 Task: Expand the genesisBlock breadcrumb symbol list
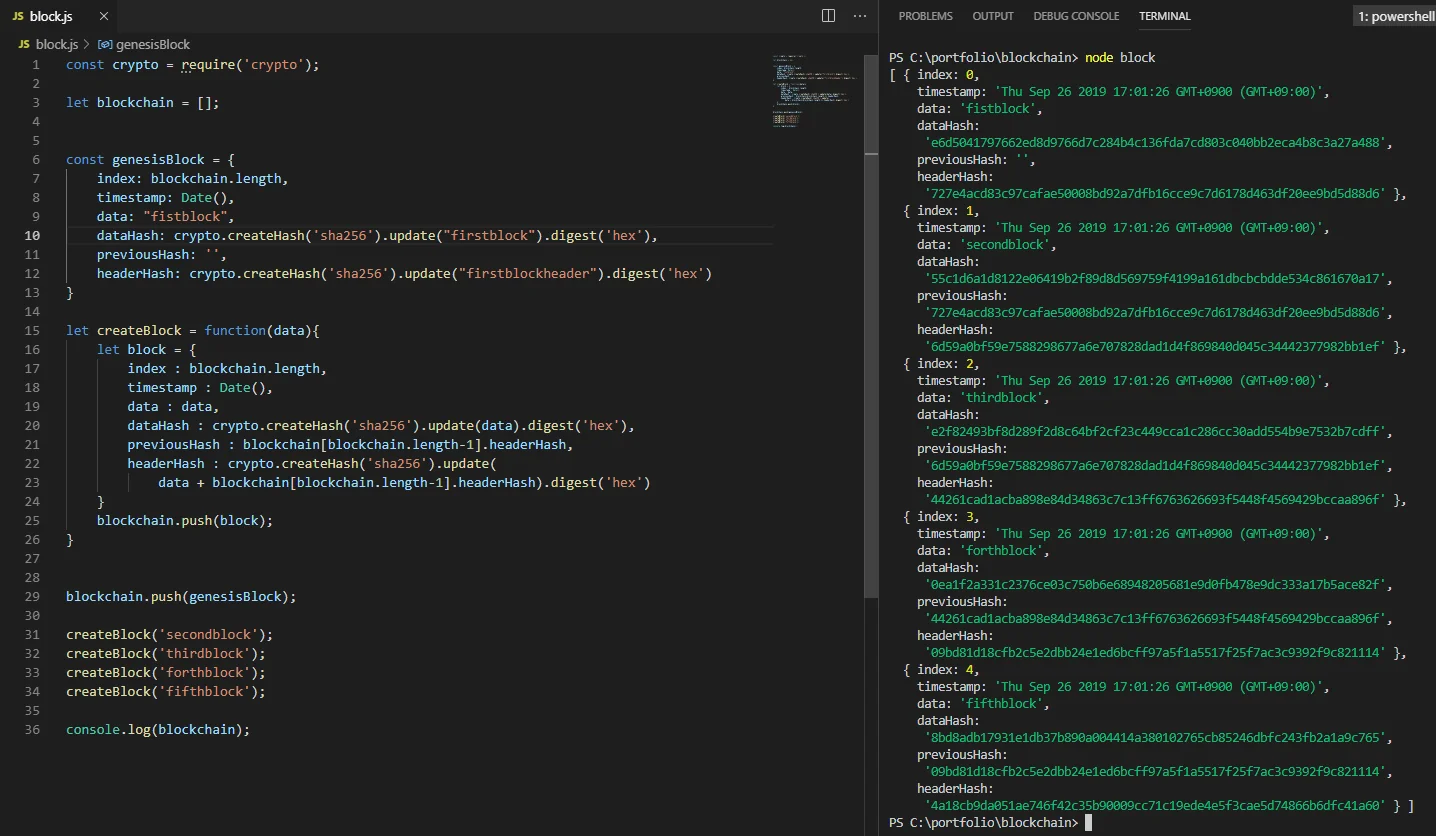click(152, 45)
